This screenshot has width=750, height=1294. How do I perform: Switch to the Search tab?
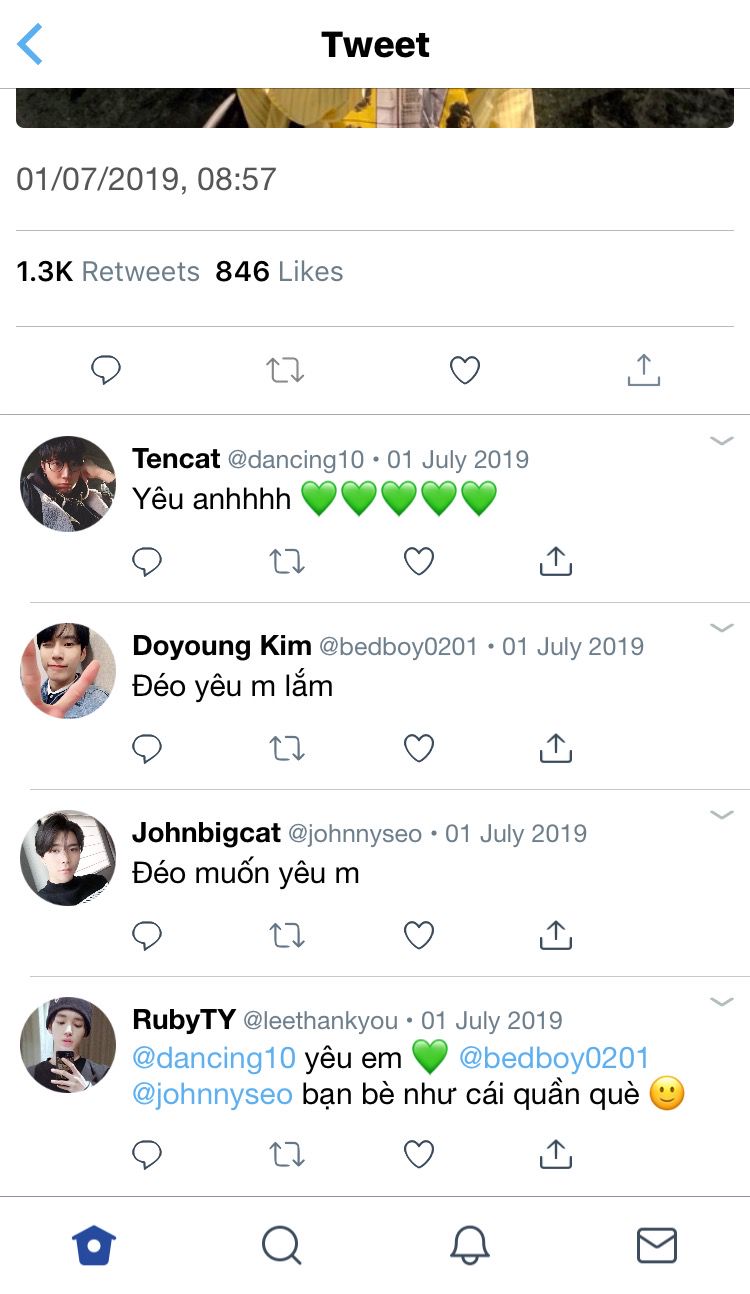coord(281,1245)
